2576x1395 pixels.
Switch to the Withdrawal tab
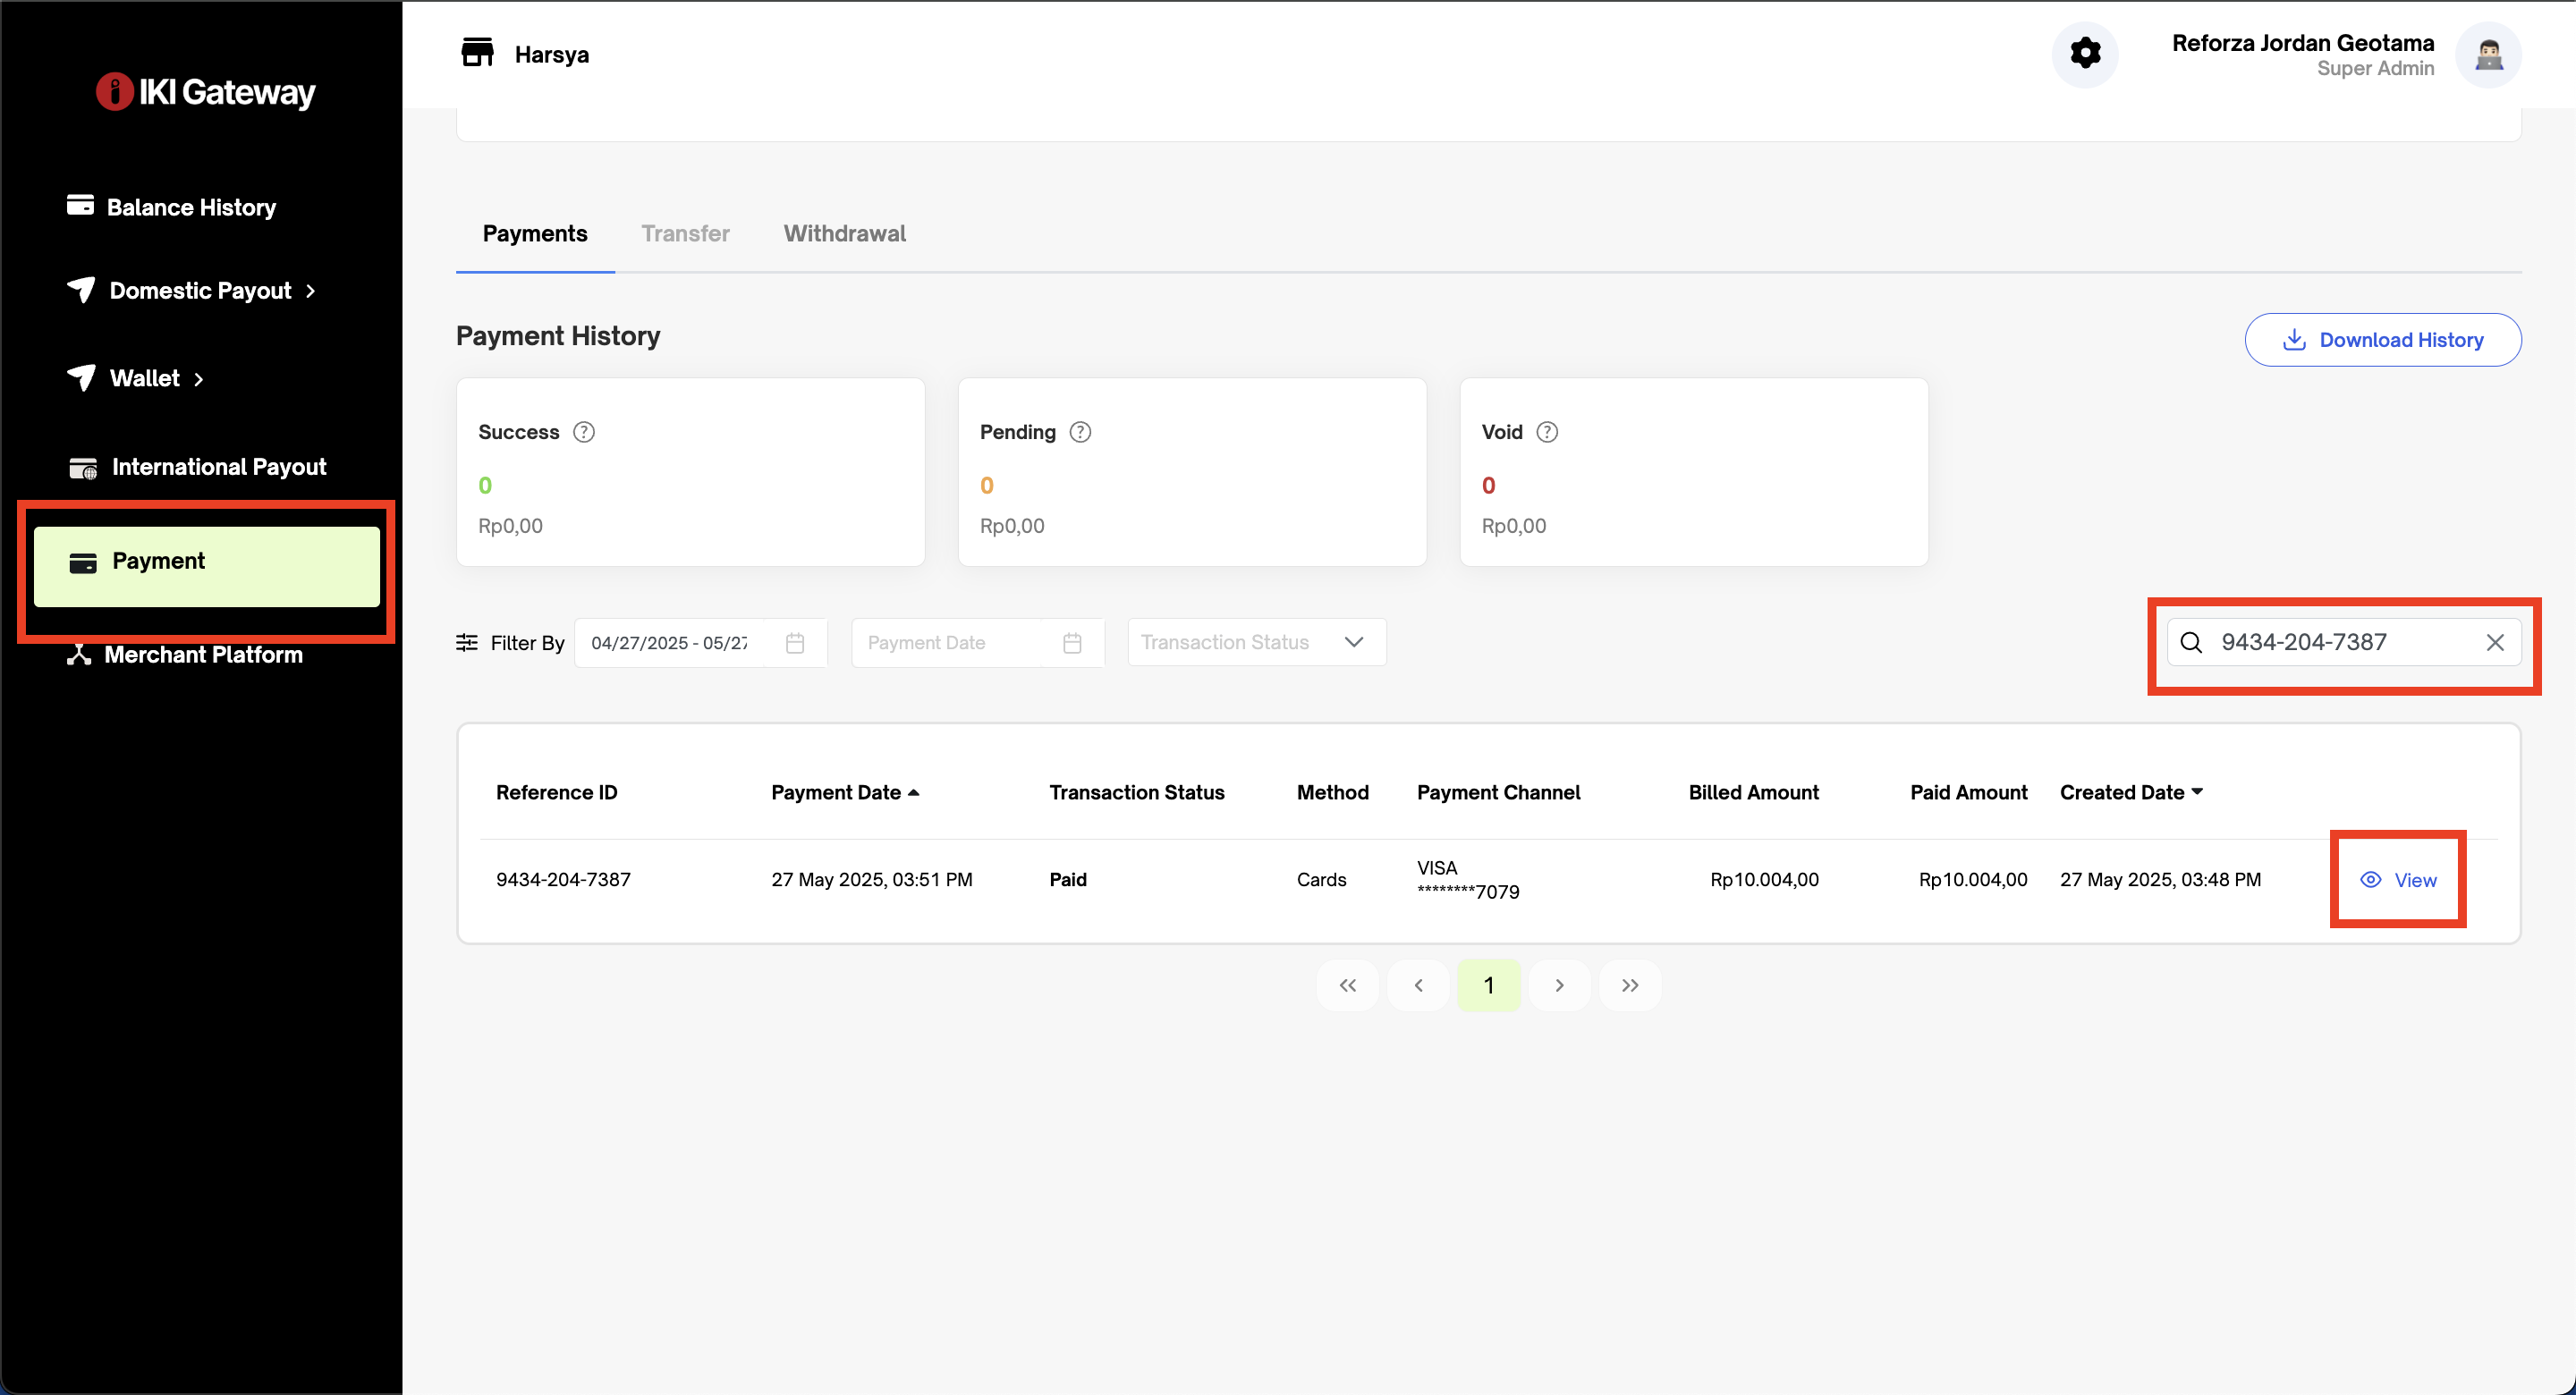844,233
